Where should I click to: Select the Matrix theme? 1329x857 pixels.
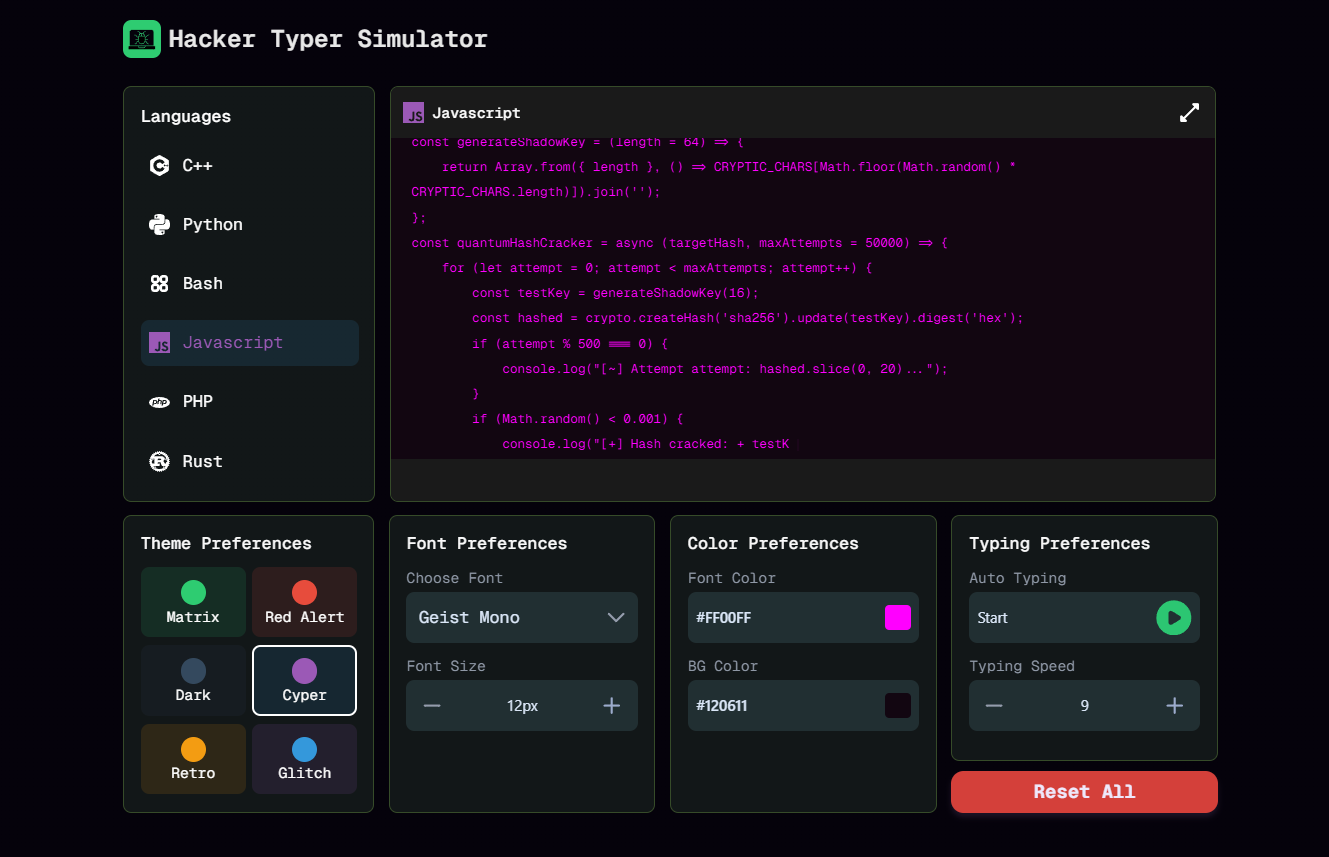click(193, 602)
